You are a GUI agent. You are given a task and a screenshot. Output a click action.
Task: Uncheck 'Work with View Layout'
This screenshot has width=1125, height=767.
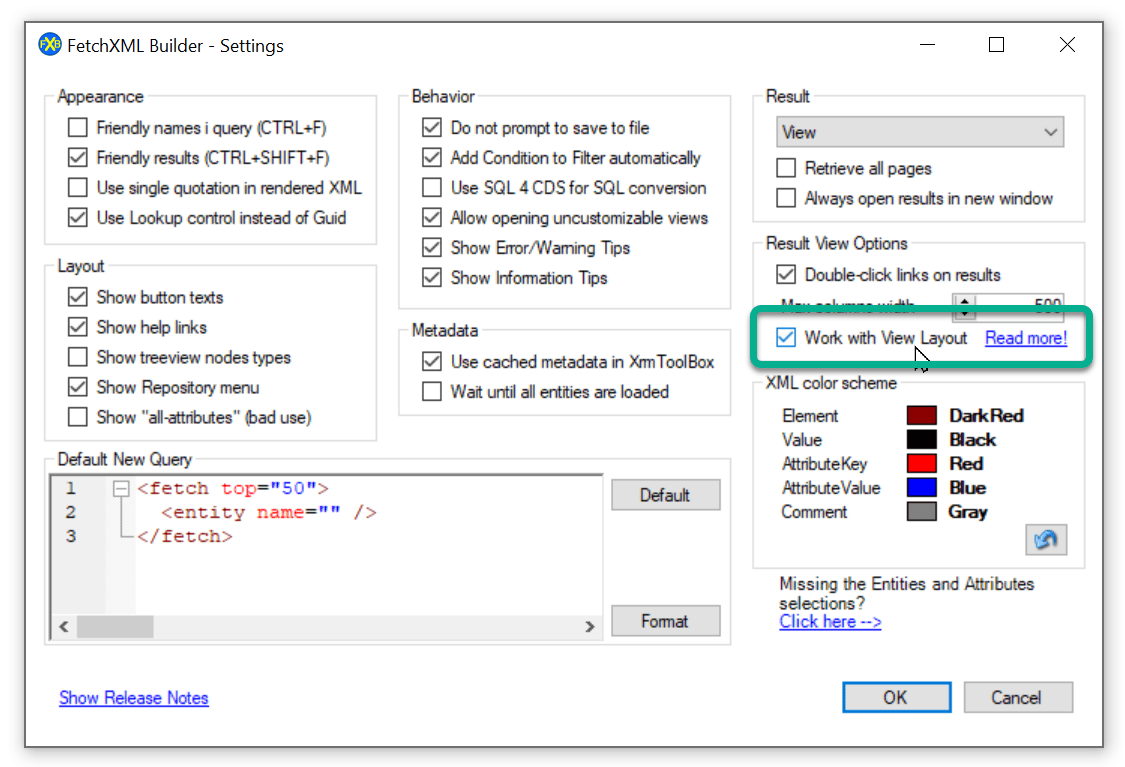point(786,338)
